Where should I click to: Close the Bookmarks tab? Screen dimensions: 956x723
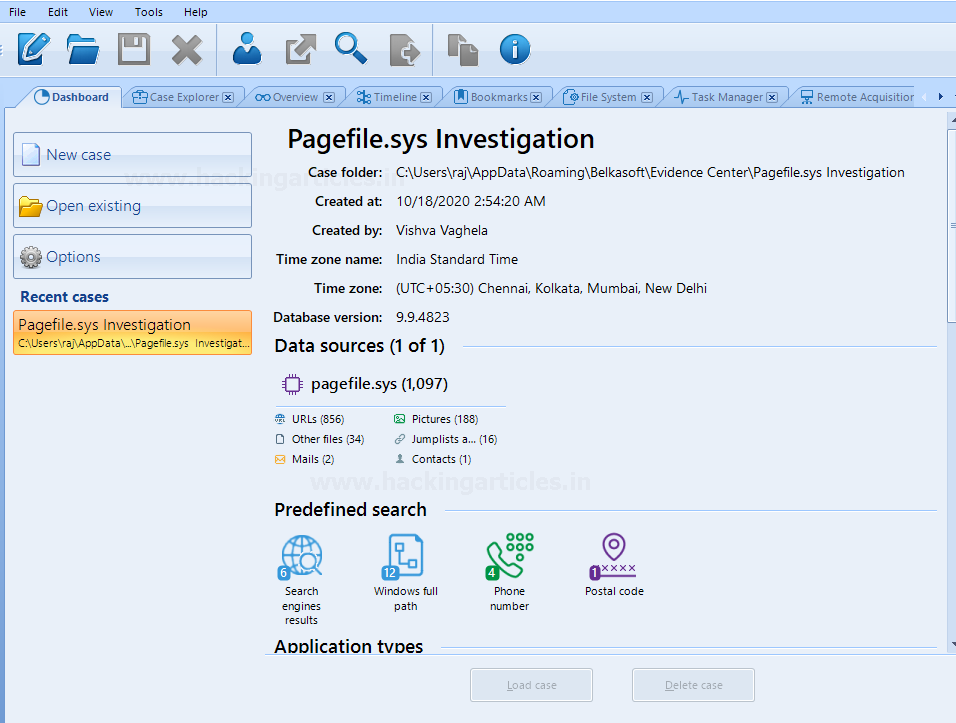536,98
